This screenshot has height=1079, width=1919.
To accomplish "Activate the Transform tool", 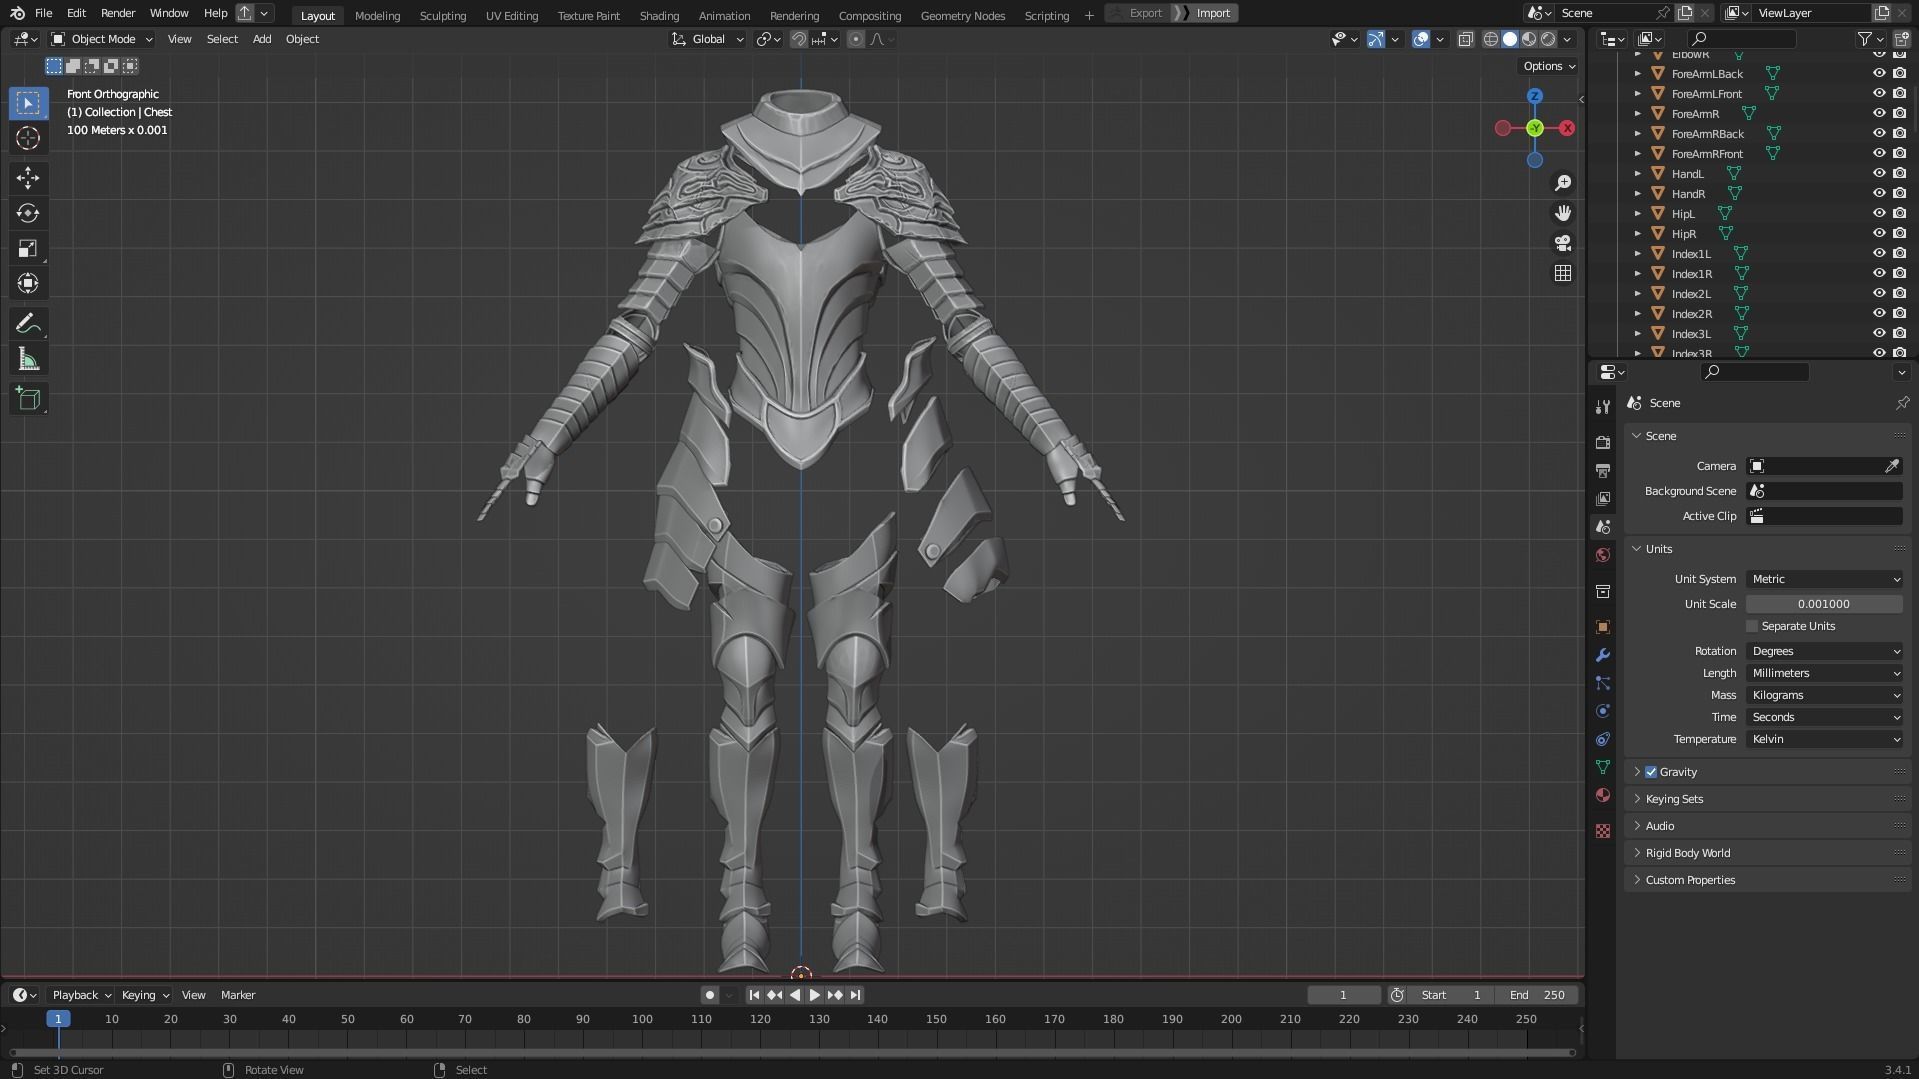I will [28, 283].
